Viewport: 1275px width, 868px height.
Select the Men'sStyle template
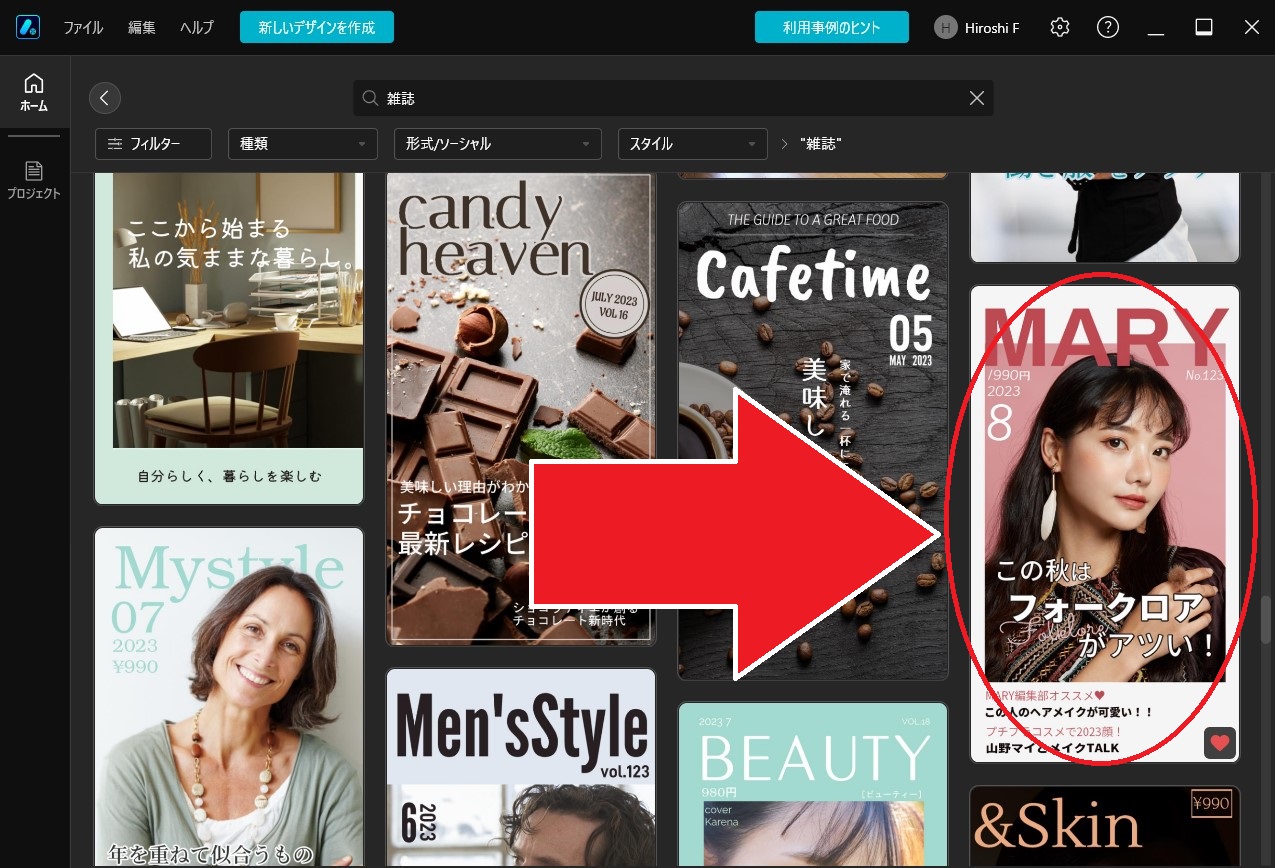coord(520,768)
